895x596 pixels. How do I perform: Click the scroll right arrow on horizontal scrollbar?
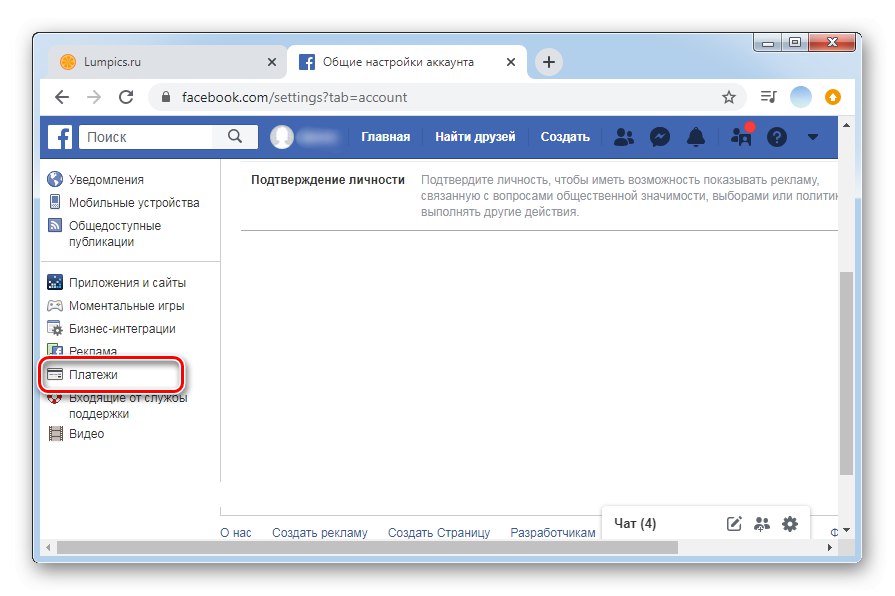click(830, 547)
